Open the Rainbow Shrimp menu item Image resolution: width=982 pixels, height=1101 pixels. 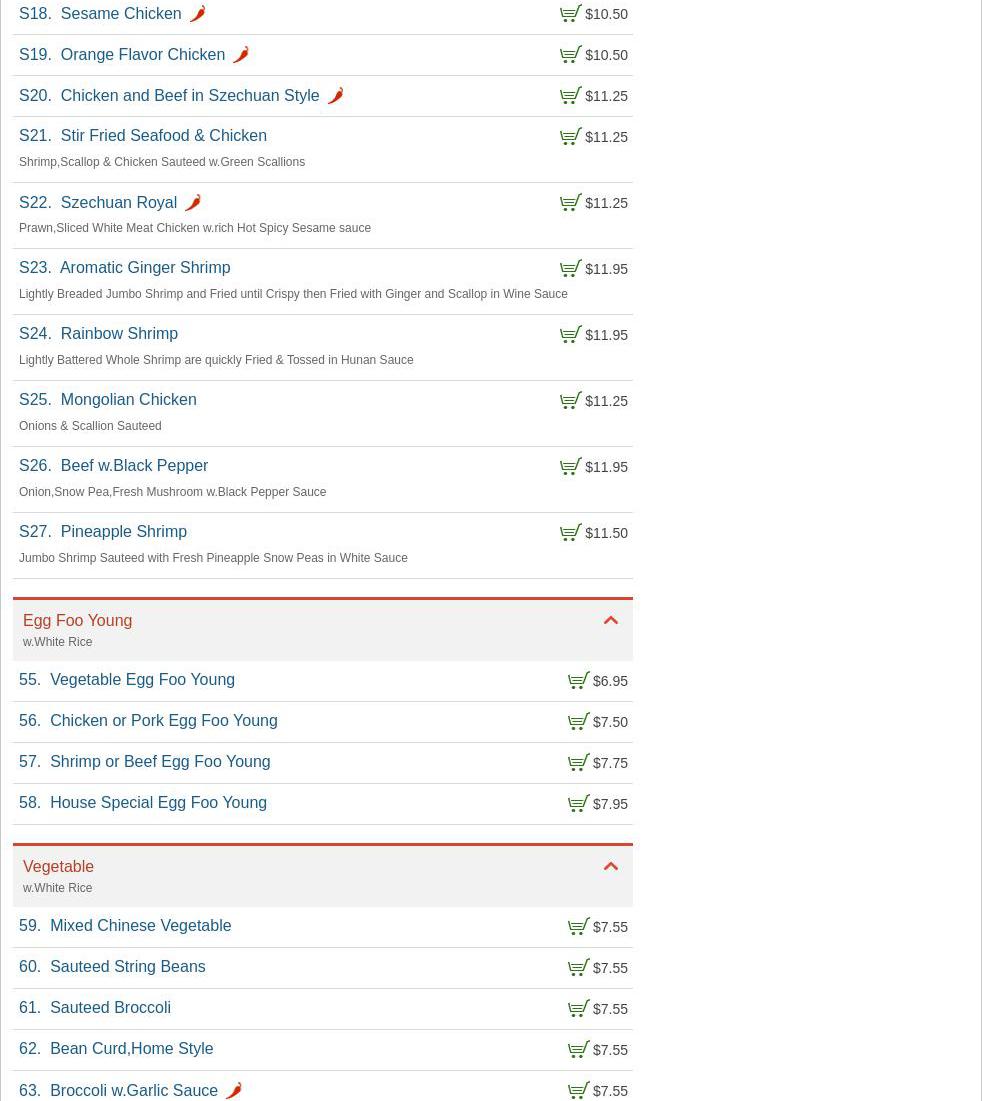[118, 334]
